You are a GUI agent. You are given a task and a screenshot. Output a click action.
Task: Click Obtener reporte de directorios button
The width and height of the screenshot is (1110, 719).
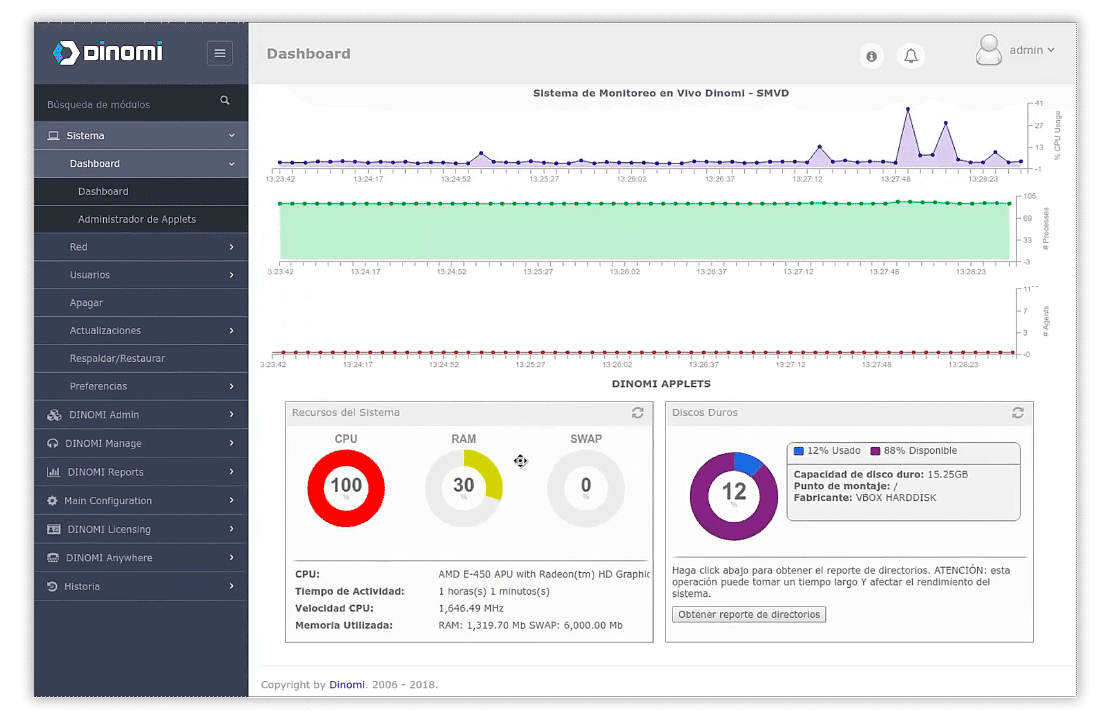coord(749,614)
